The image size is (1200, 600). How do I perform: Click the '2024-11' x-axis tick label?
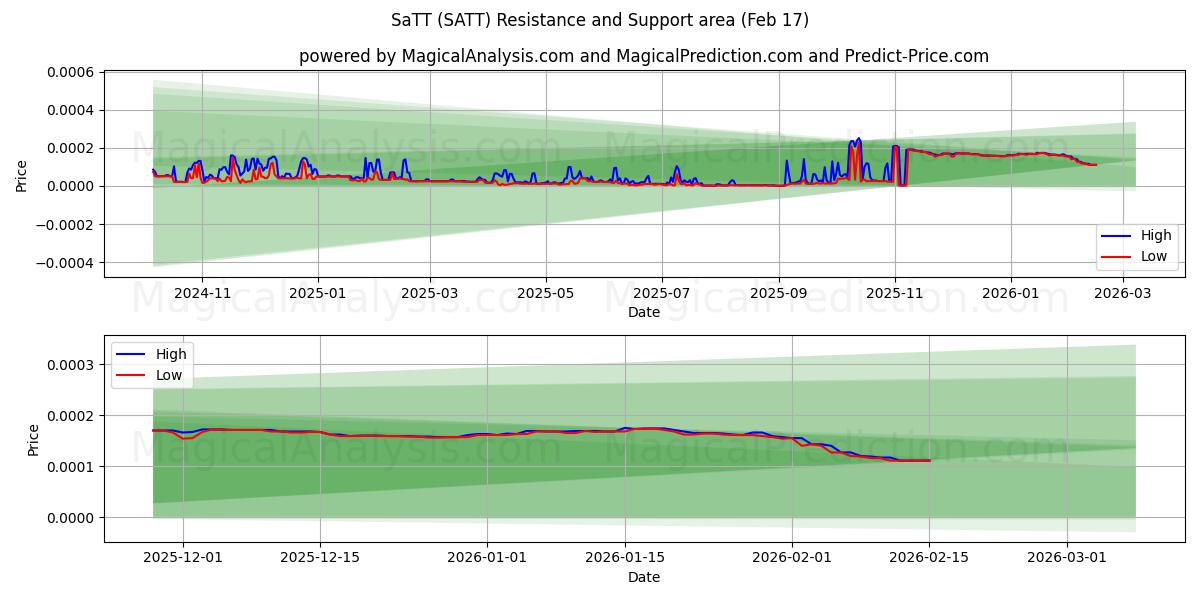(202, 295)
